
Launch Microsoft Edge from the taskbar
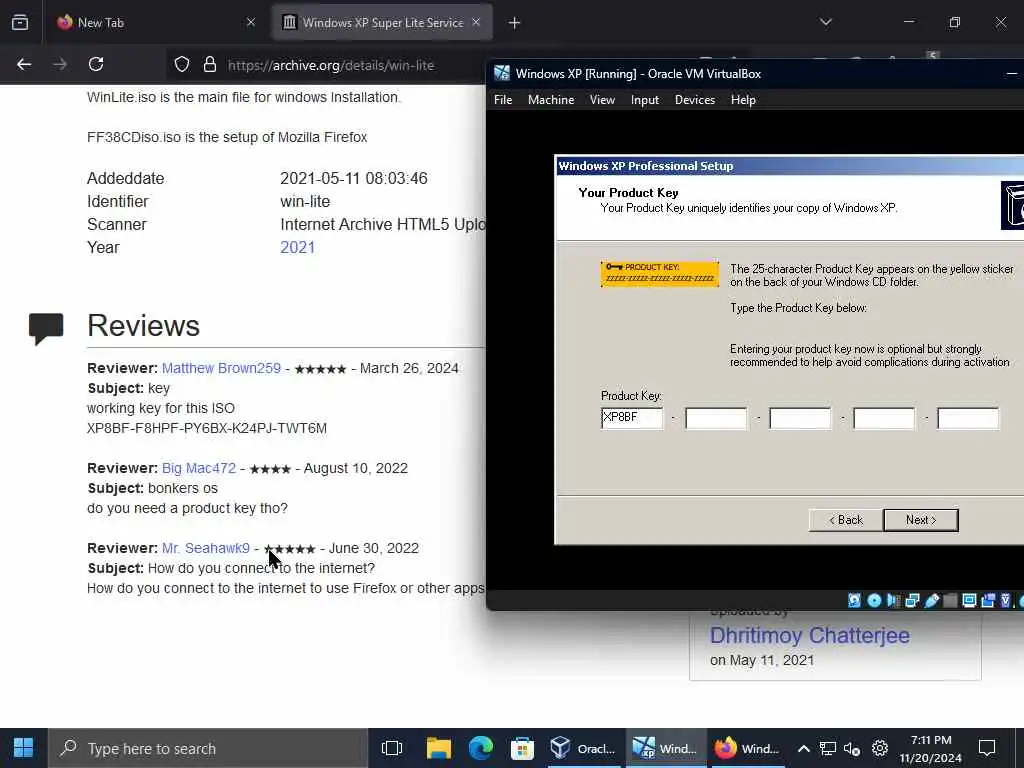pyautogui.click(x=481, y=748)
